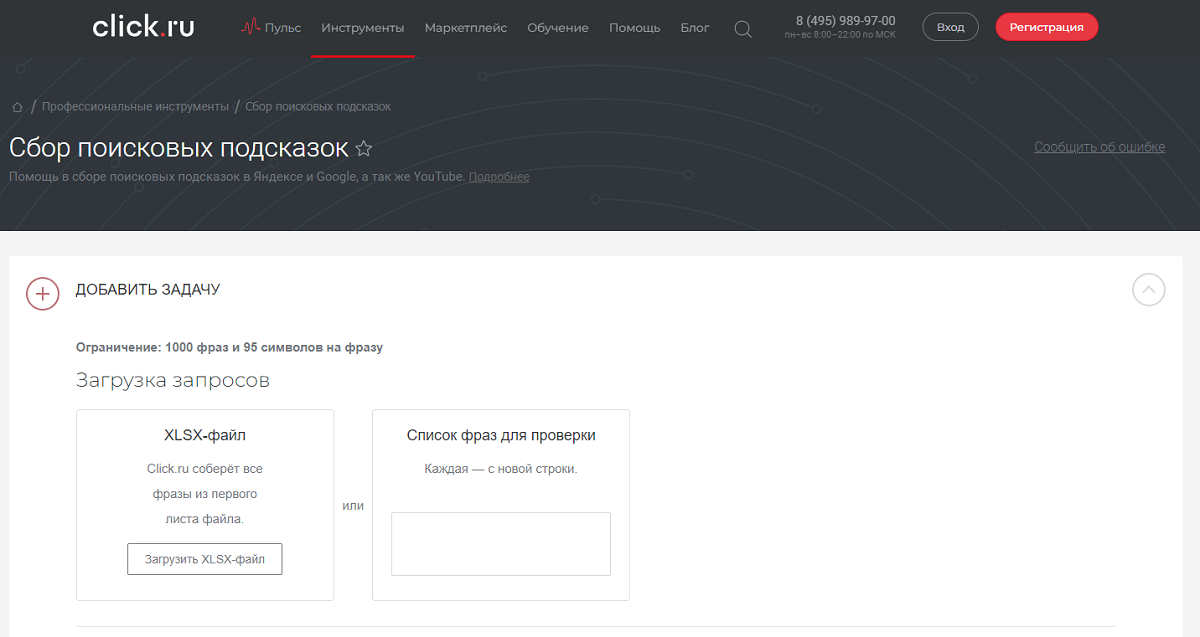Collapse the add task panel with chevron
This screenshot has width=1200, height=637.
[x=1148, y=290]
